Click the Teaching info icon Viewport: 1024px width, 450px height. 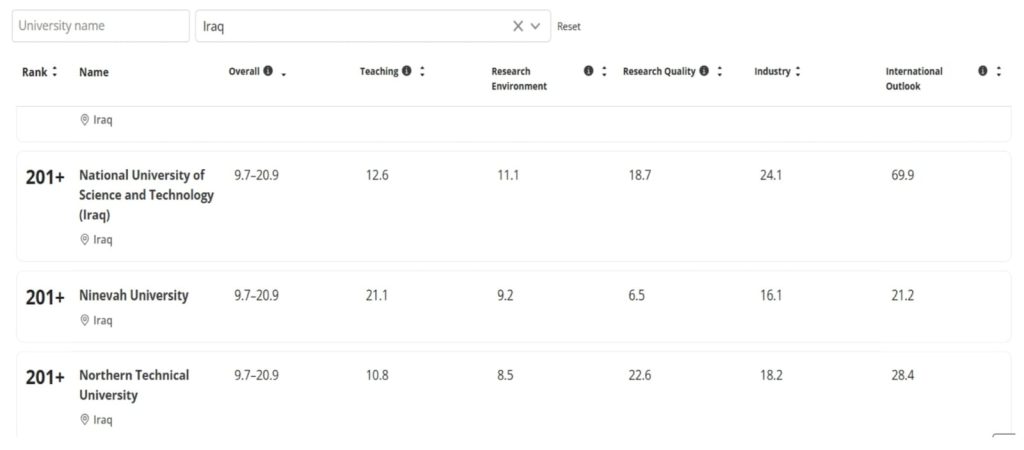tap(407, 71)
